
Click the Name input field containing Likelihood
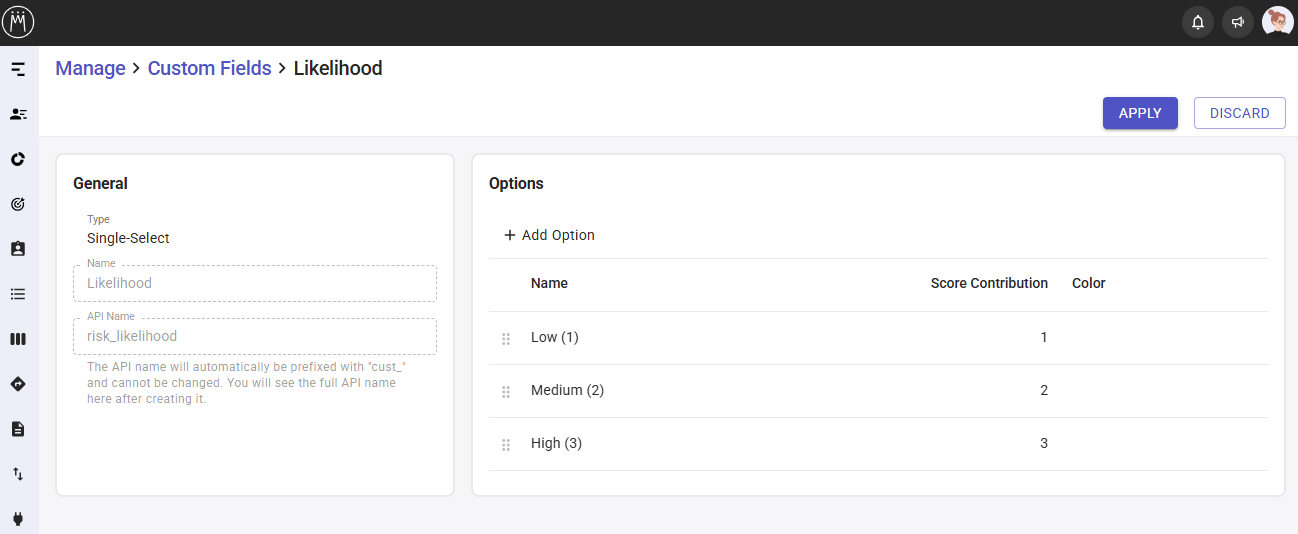254,283
